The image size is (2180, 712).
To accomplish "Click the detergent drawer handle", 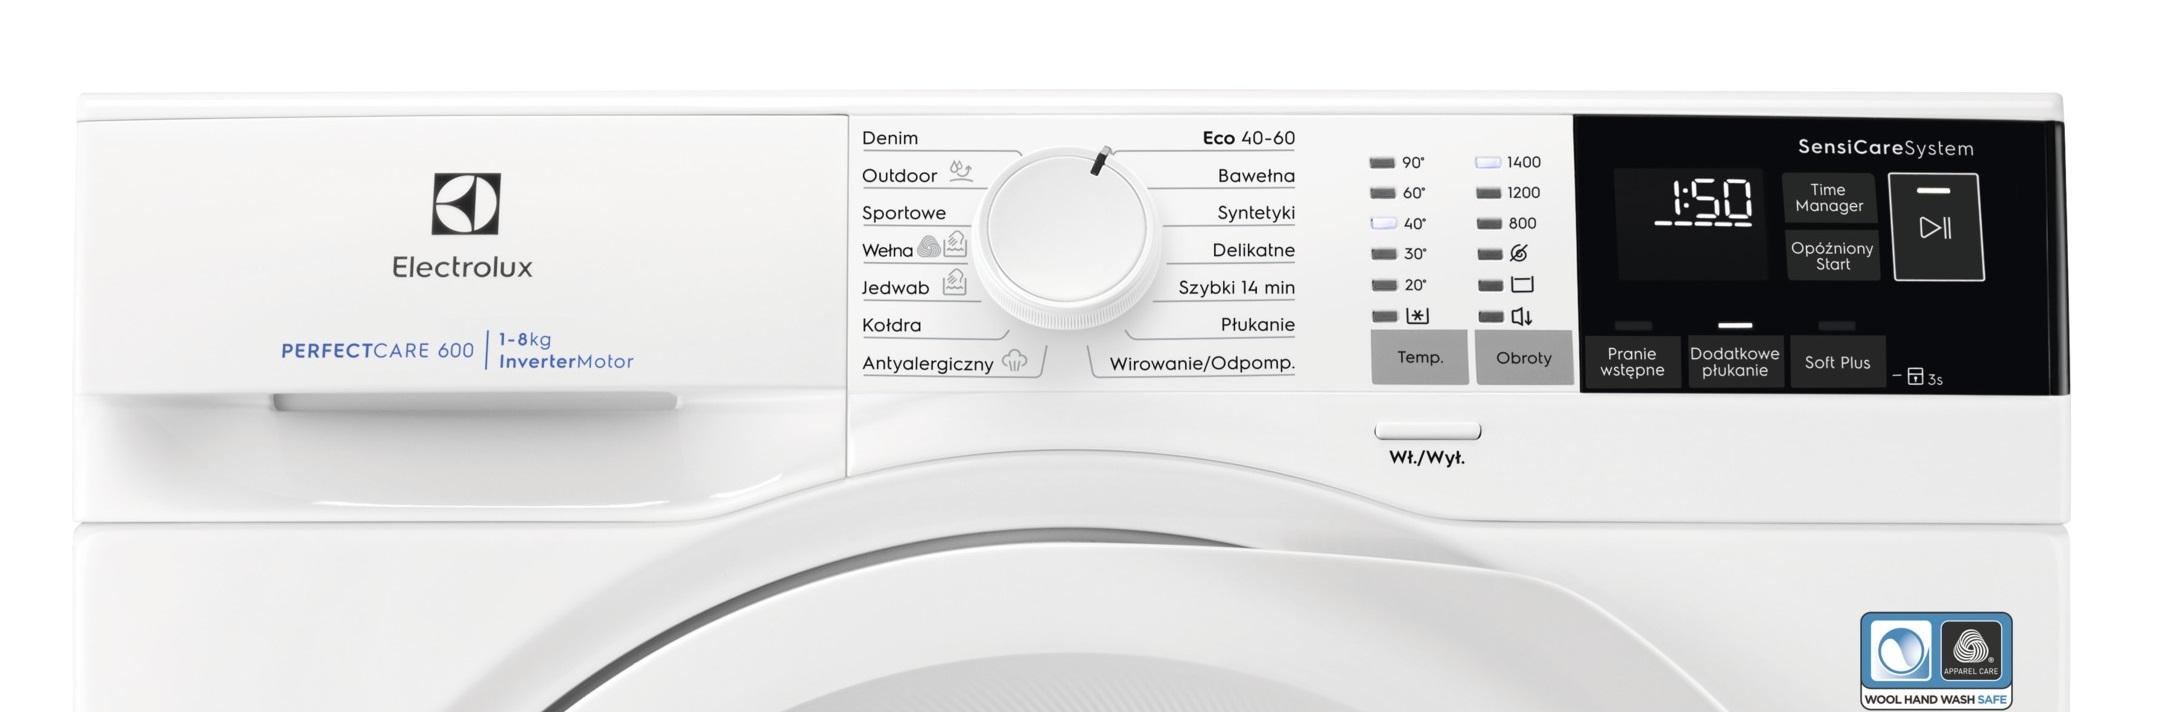I will coord(474,402).
